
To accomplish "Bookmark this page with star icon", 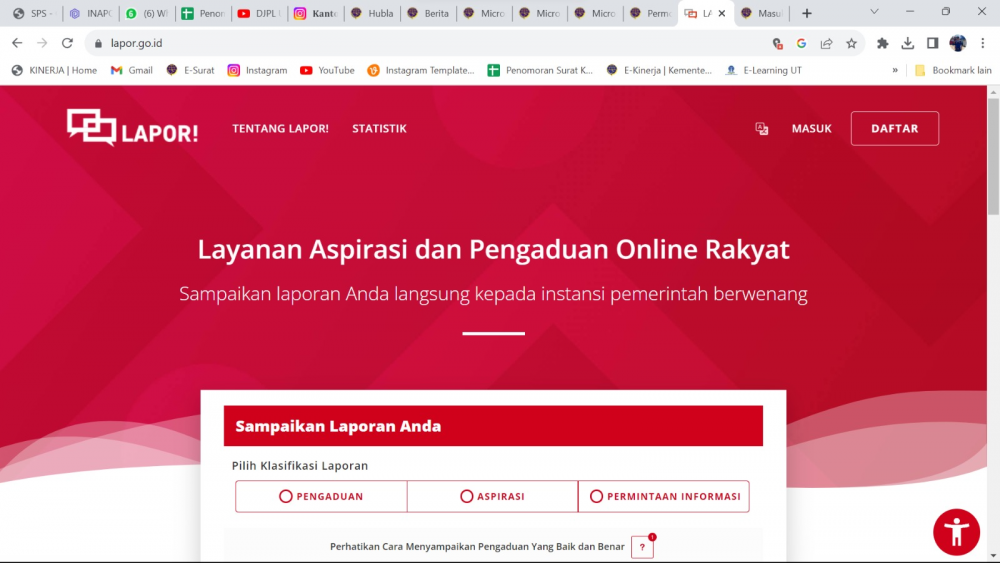I will pyautogui.click(x=851, y=43).
